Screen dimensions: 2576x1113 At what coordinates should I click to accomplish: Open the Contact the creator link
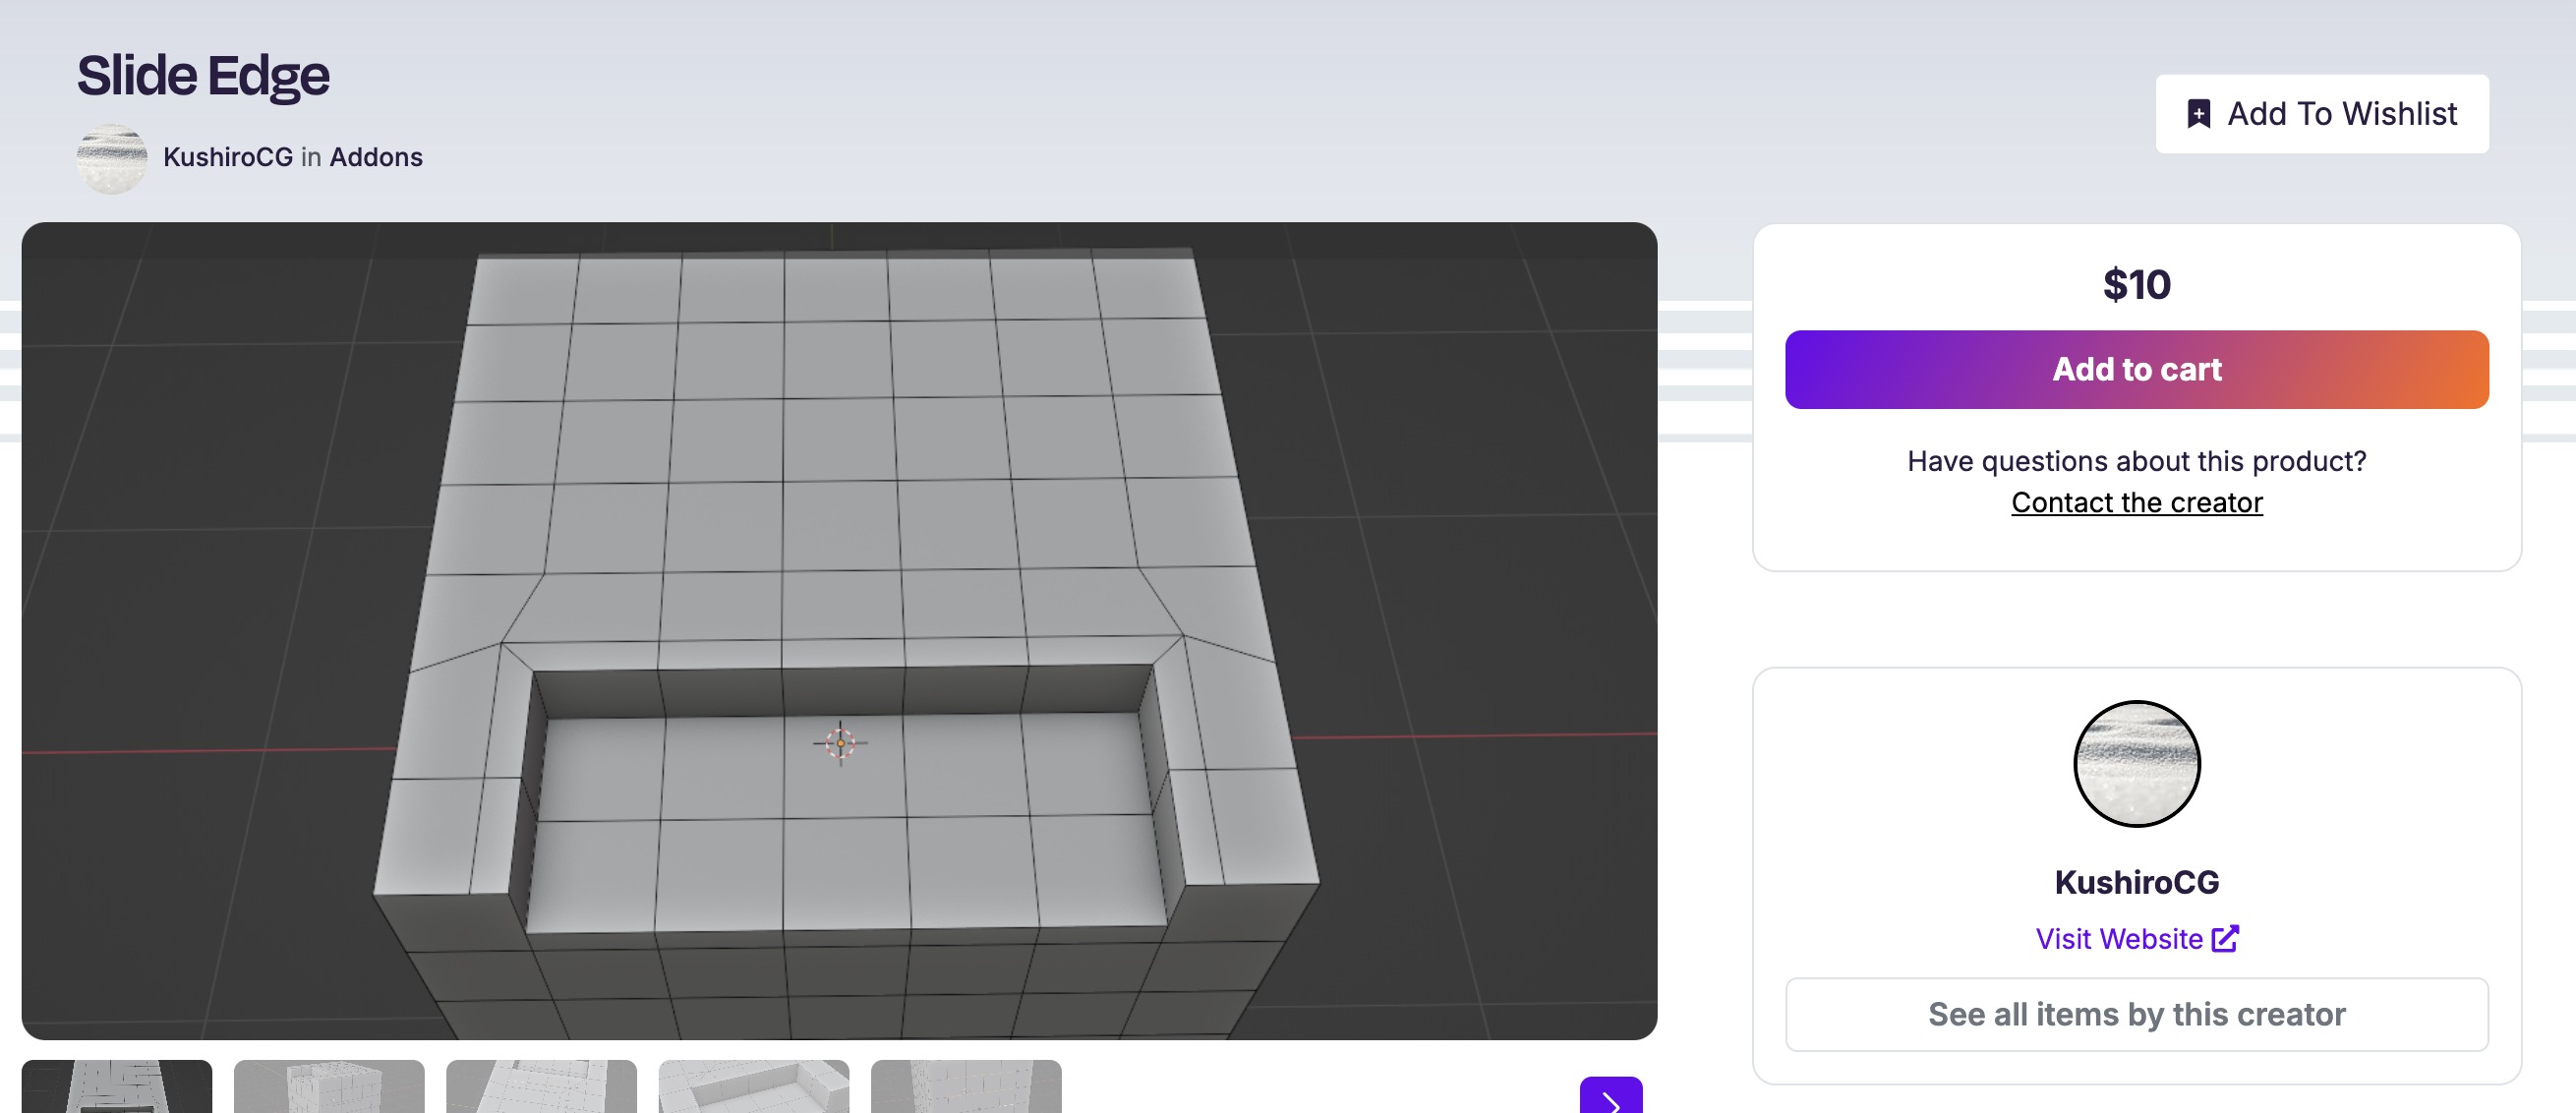tap(2136, 502)
